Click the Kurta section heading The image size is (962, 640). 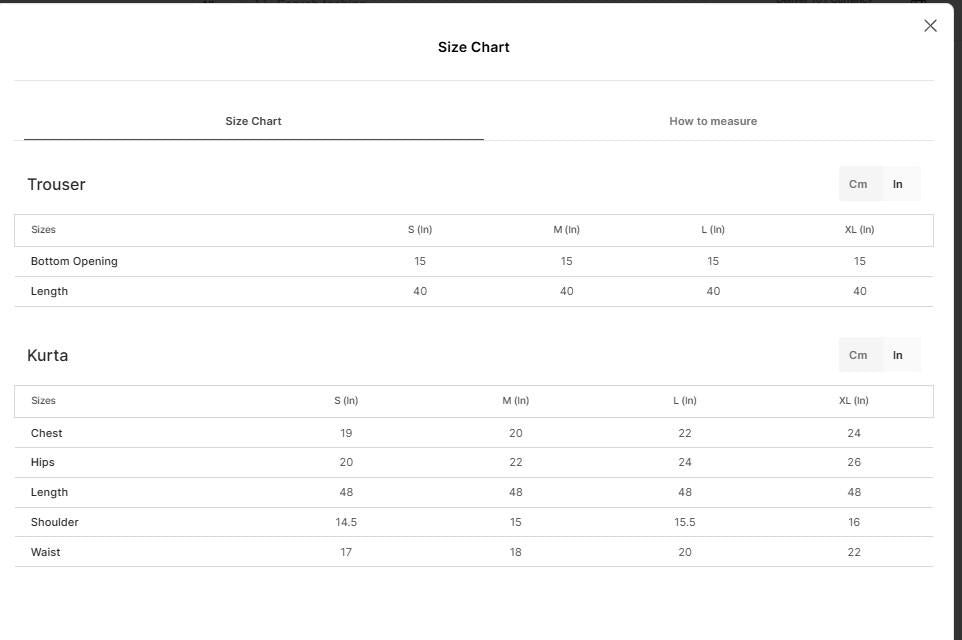47,355
